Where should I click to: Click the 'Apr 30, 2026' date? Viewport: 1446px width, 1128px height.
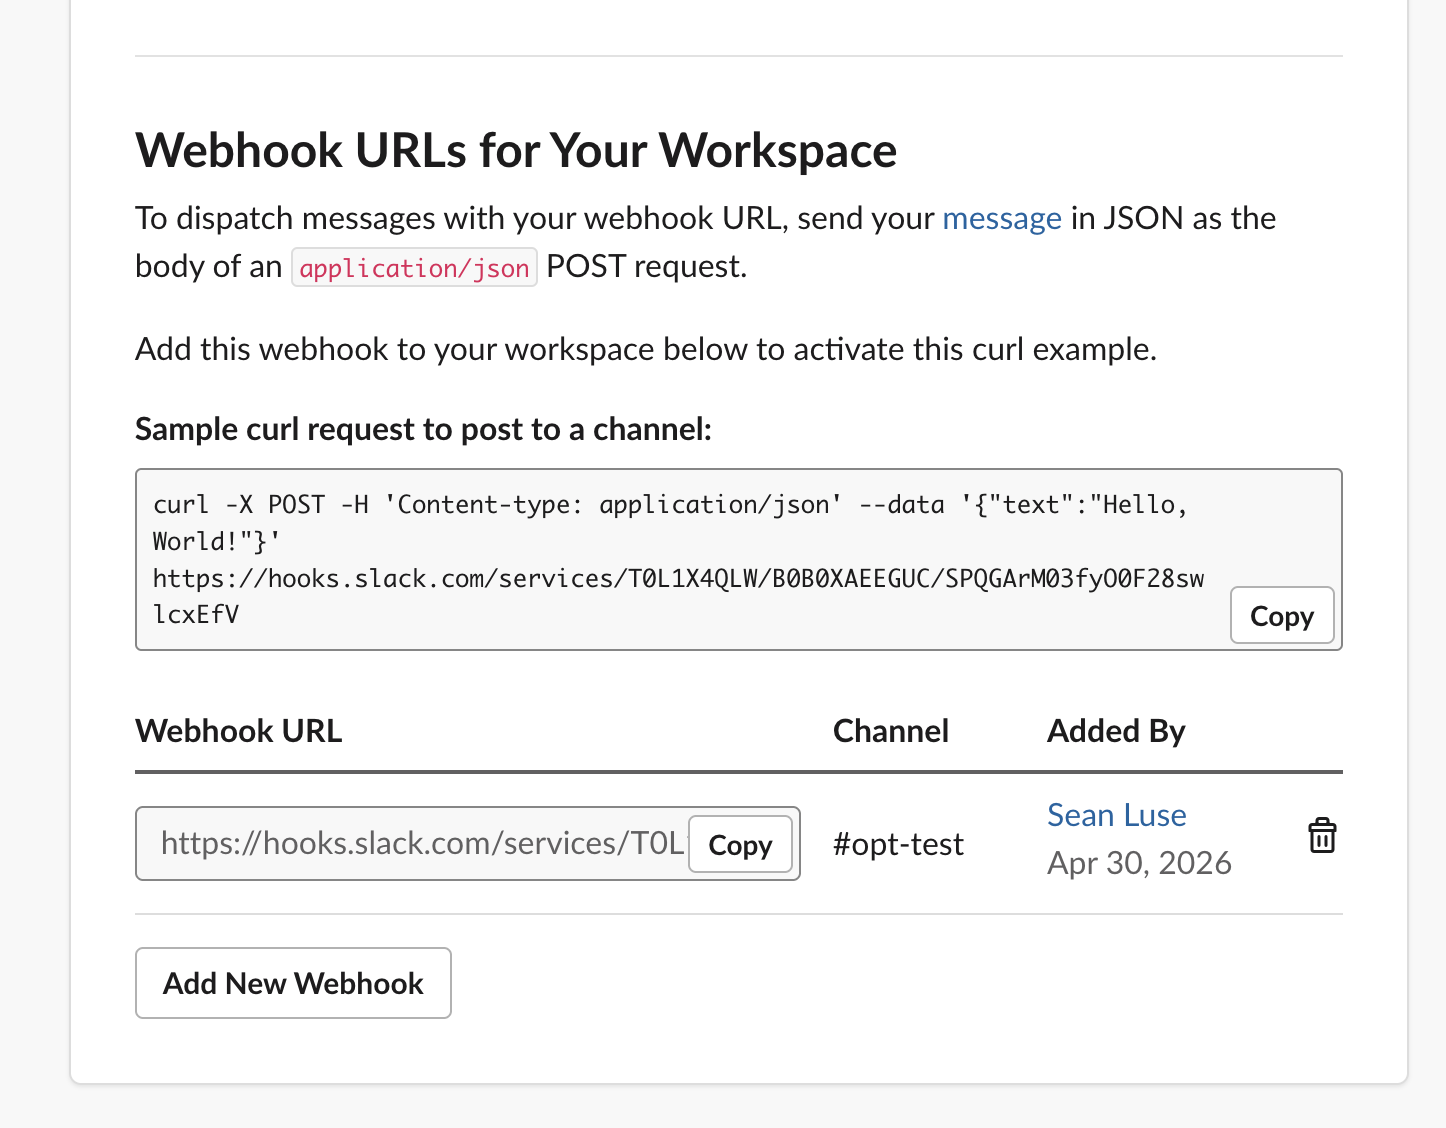1139,863
